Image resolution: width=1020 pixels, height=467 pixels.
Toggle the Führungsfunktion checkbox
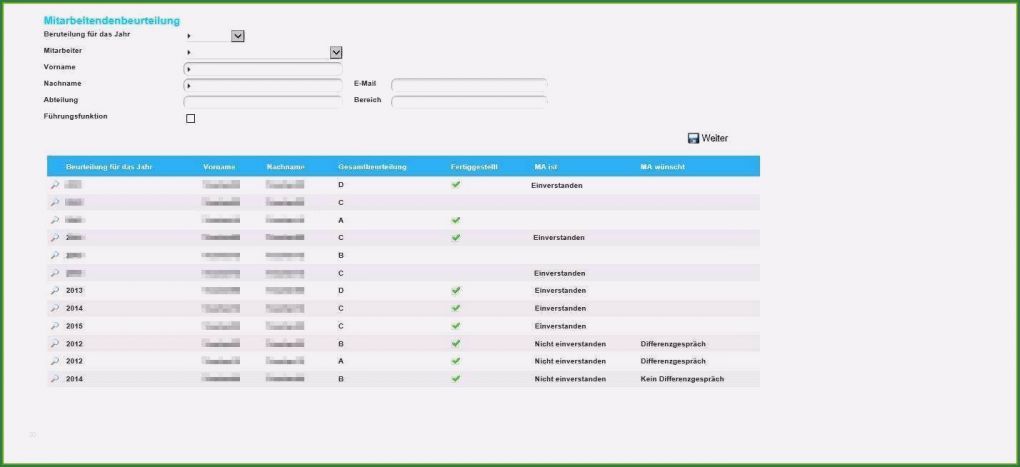190,119
